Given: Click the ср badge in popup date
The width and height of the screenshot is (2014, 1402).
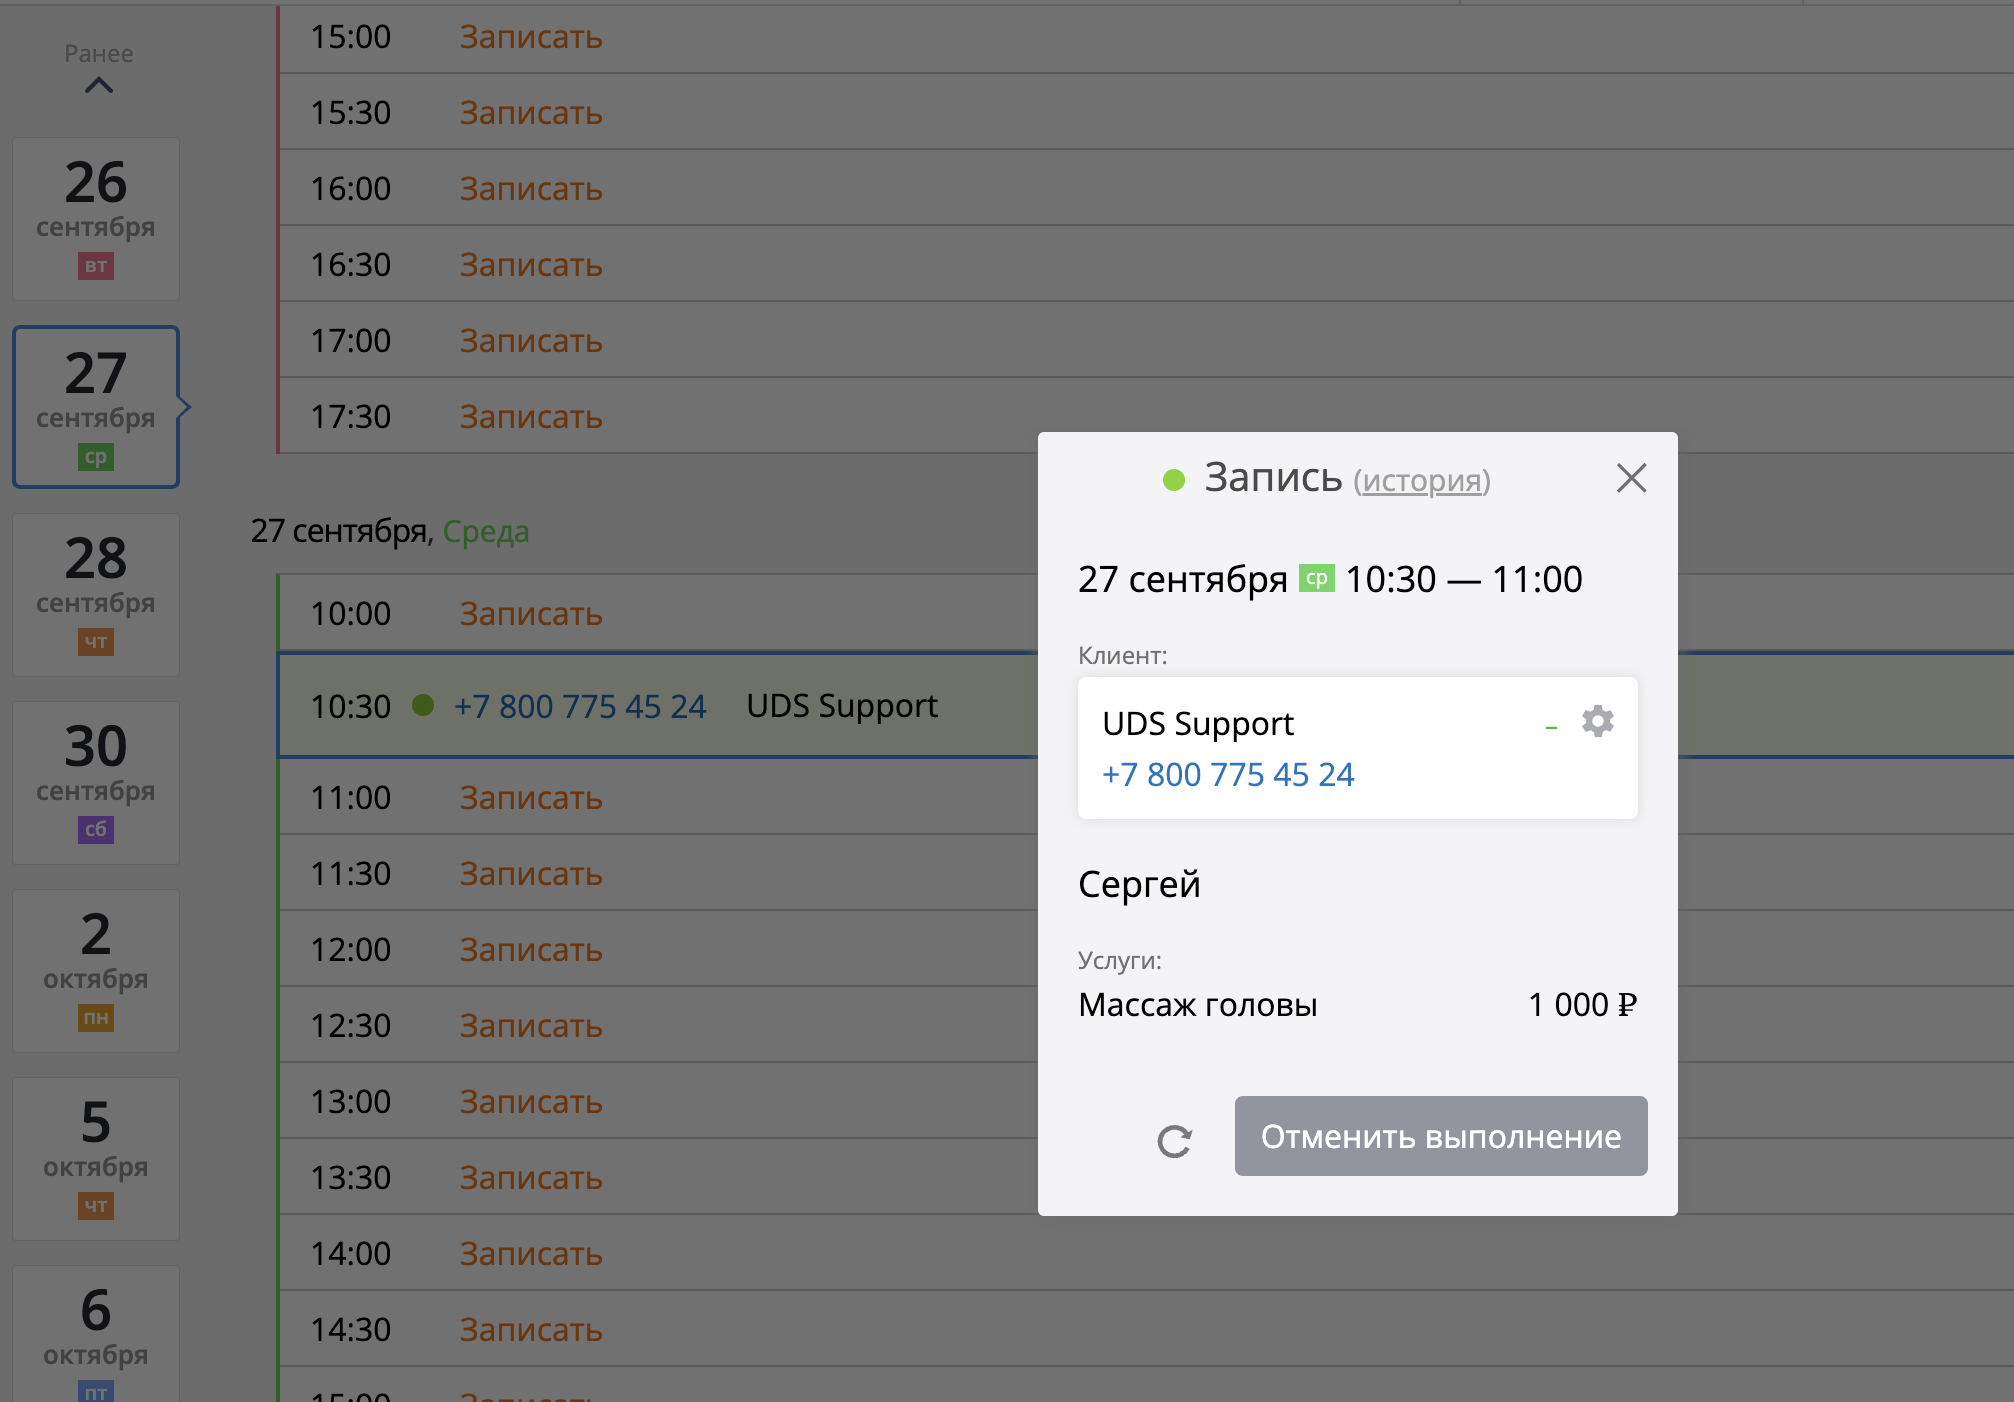Looking at the screenshot, I should point(1316,579).
